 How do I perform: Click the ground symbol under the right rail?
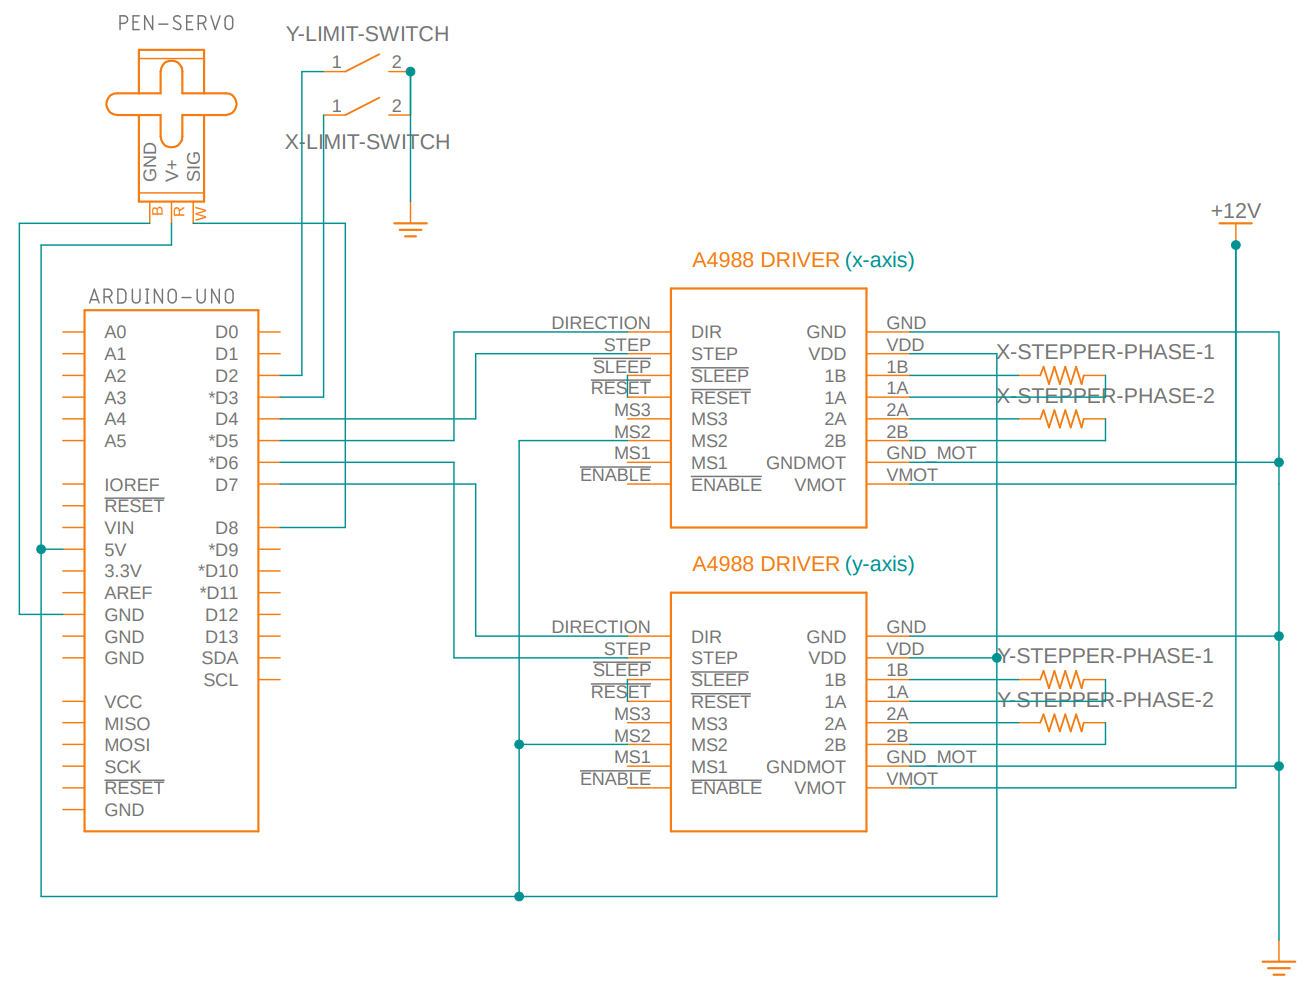(x=1279, y=967)
